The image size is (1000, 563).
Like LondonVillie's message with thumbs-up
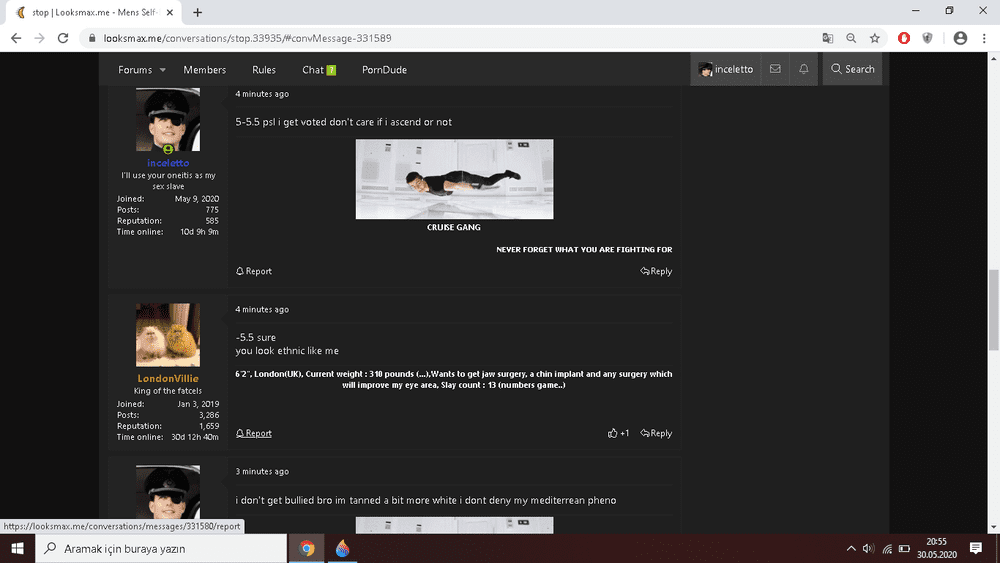pos(618,433)
